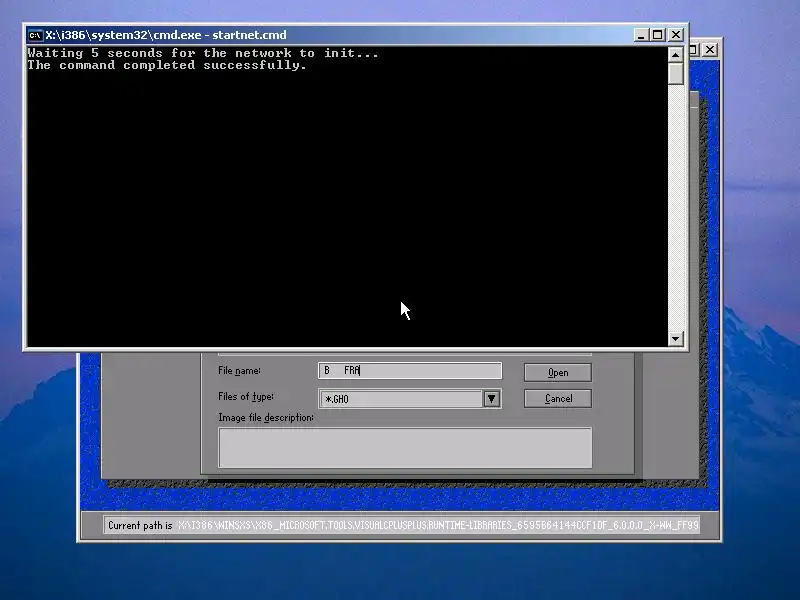Open the Files of type dropdown arrow
The image size is (800, 600).
click(491, 398)
